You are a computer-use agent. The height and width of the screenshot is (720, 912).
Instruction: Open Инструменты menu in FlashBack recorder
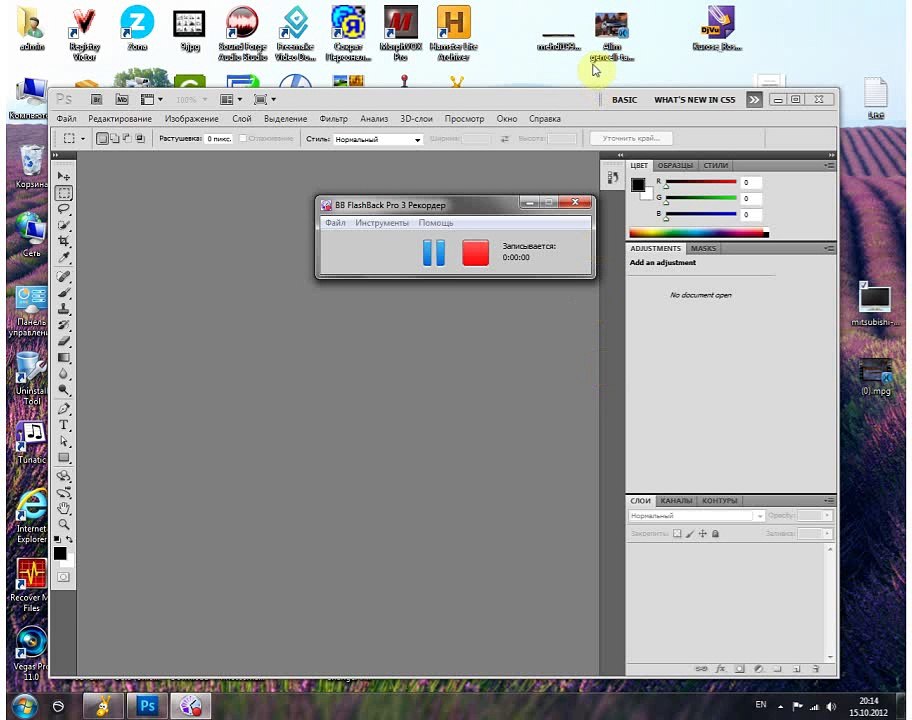tap(382, 223)
